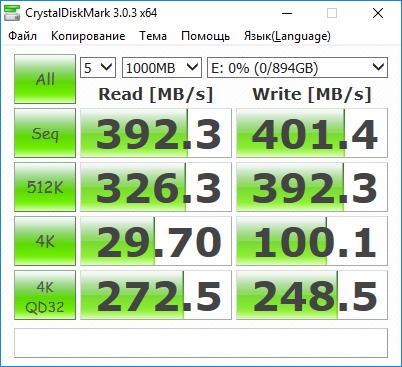Open the E: drive selection dropdown
The width and height of the screenshot is (402, 367).
(297, 68)
